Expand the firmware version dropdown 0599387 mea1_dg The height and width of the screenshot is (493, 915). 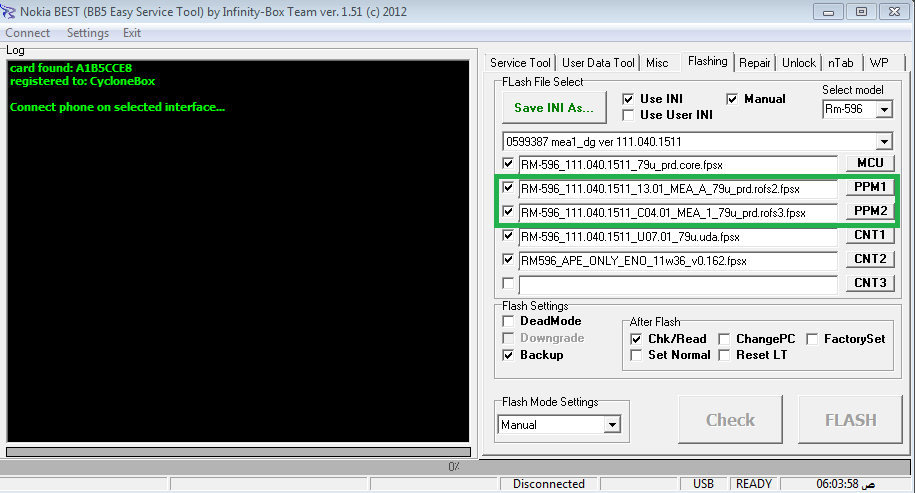click(x=885, y=141)
